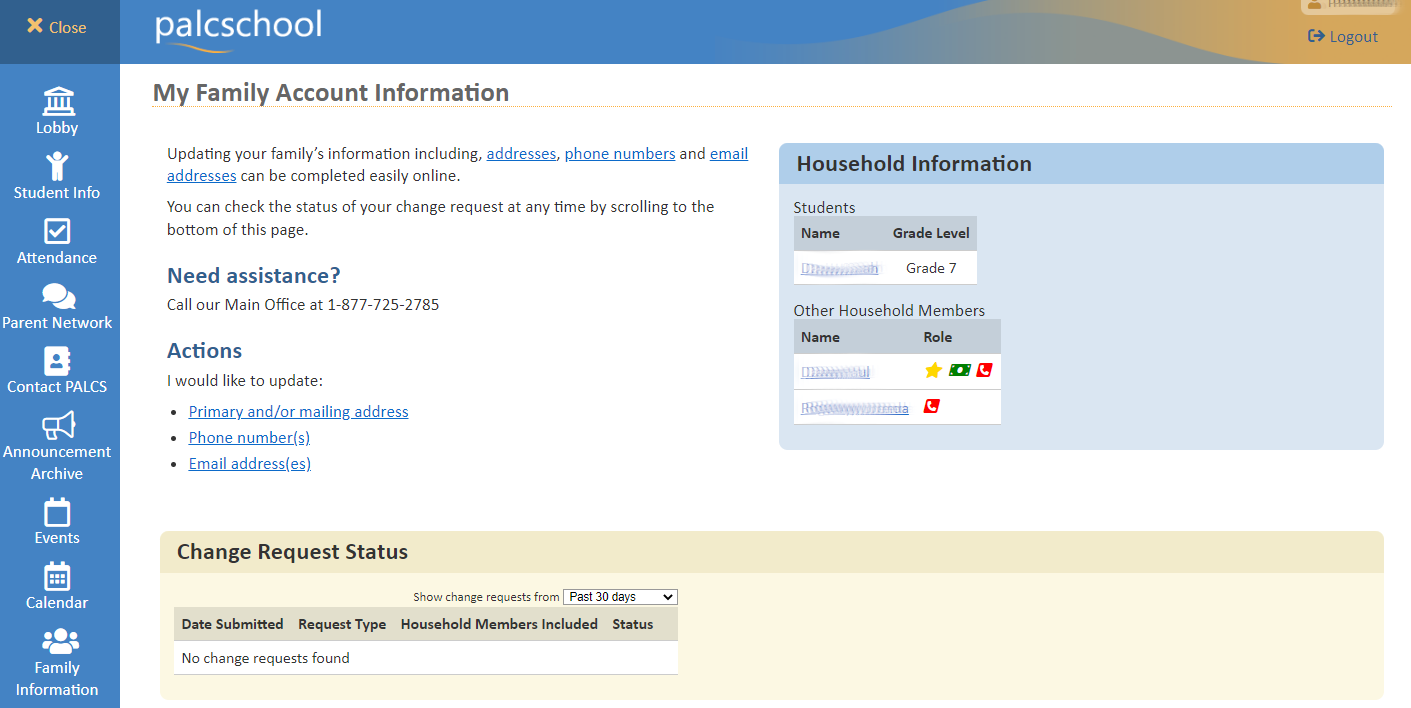Screen dimensions: 1411x708
Task: Select the Events menu label
Action: click(x=57, y=538)
